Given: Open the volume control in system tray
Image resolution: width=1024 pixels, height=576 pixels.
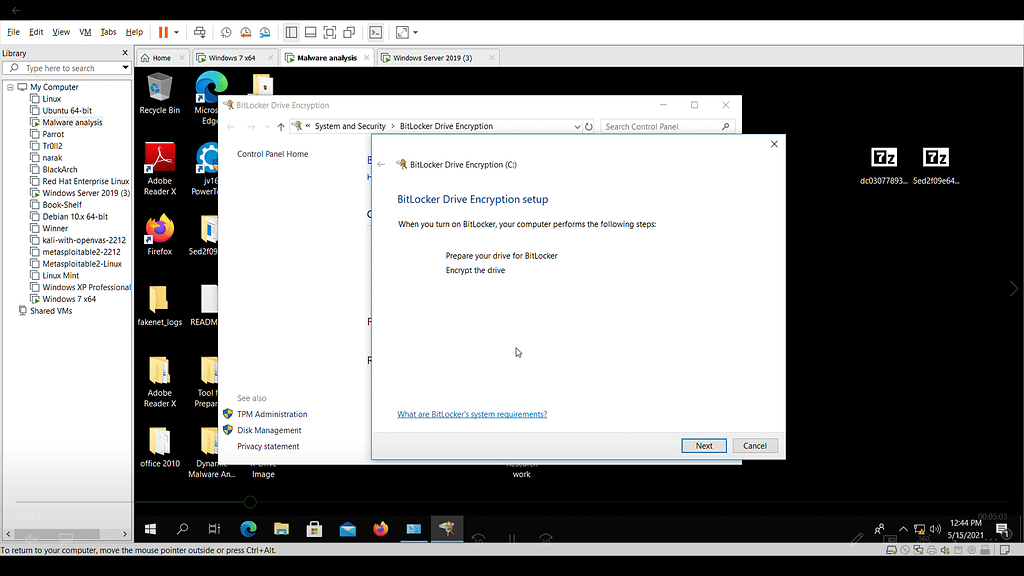Looking at the screenshot, I should pyautogui.click(x=935, y=529).
